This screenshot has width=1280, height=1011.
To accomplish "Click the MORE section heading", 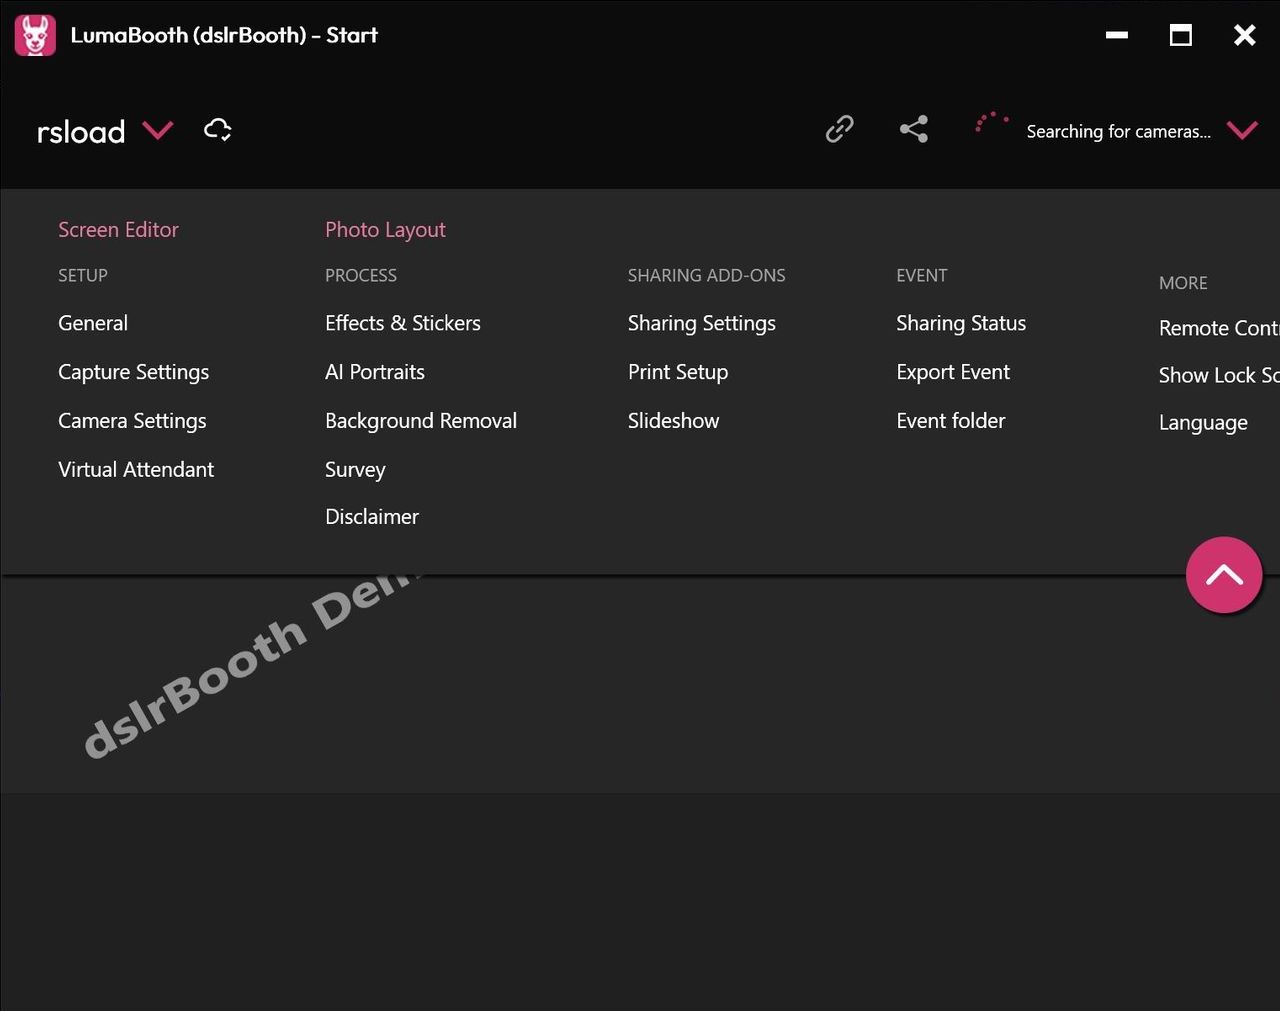I will [x=1183, y=283].
